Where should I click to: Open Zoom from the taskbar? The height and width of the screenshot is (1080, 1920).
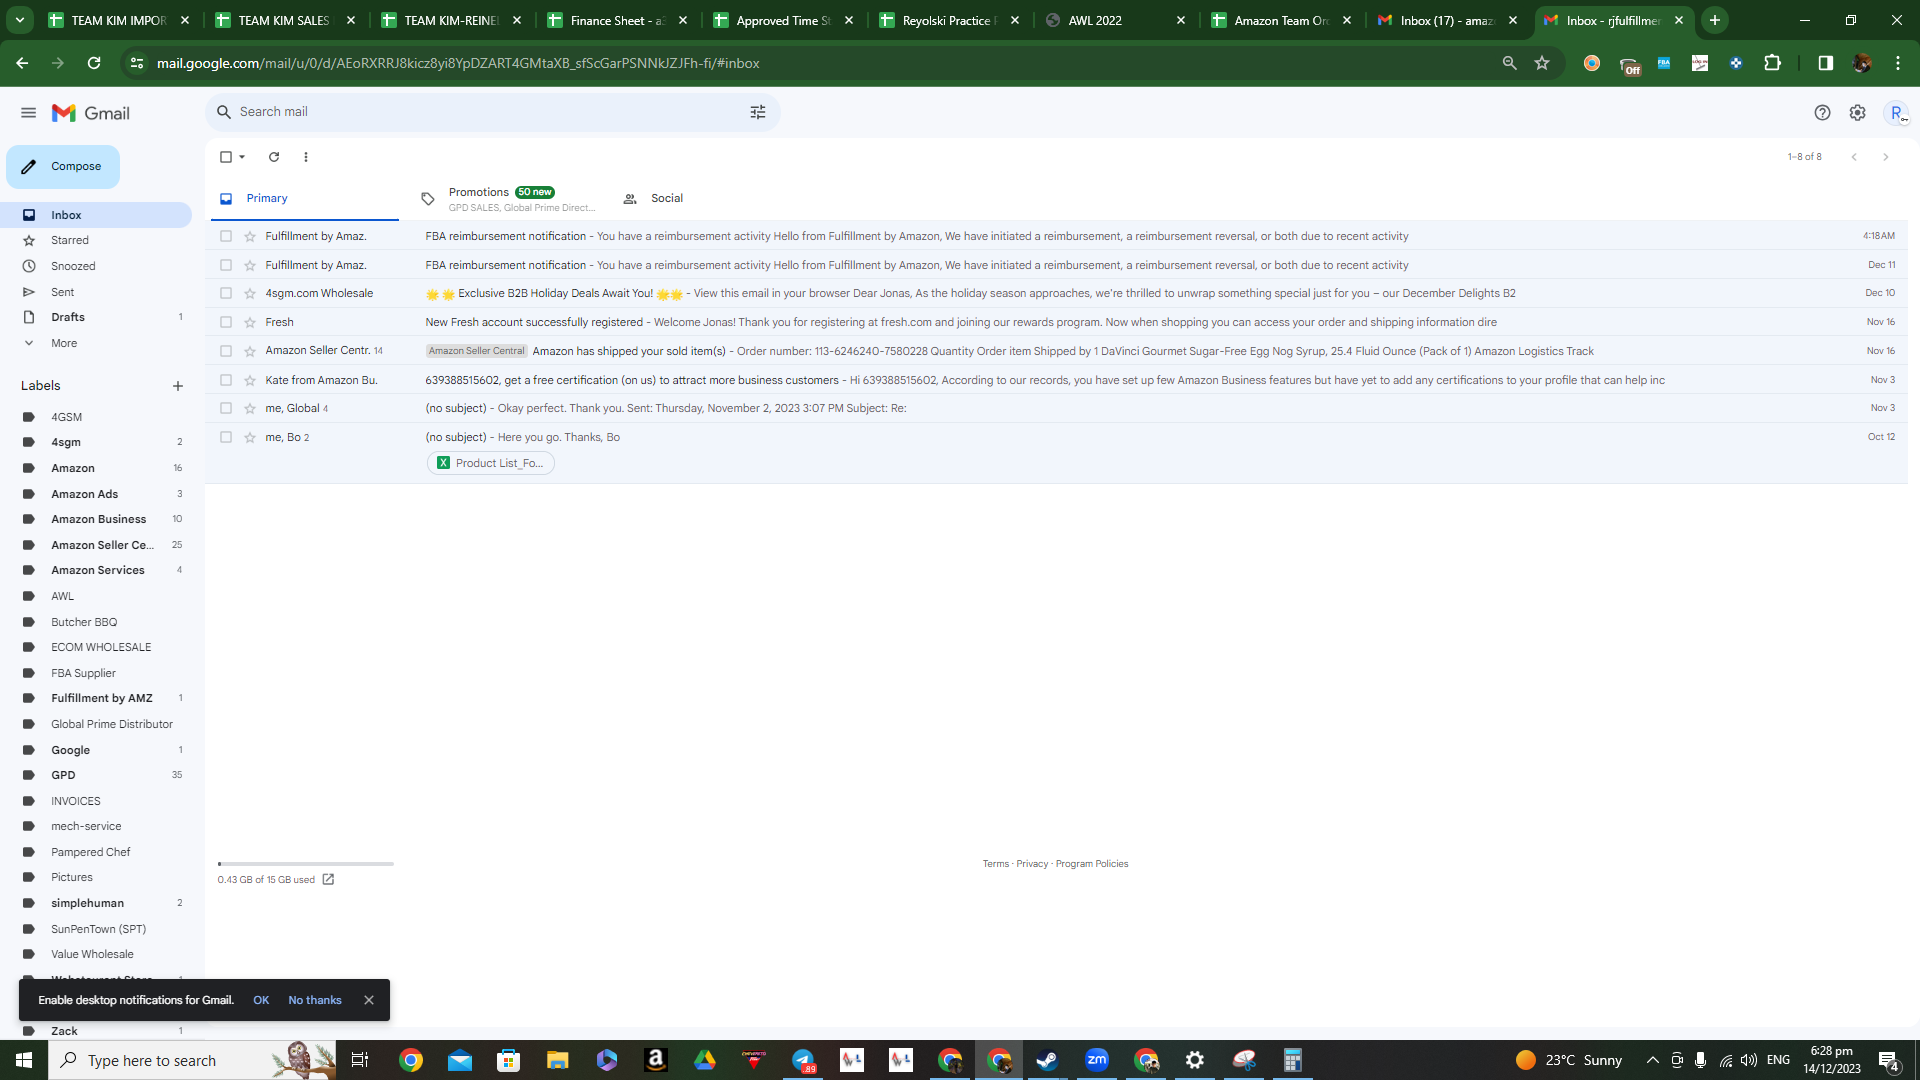click(1097, 1060)
